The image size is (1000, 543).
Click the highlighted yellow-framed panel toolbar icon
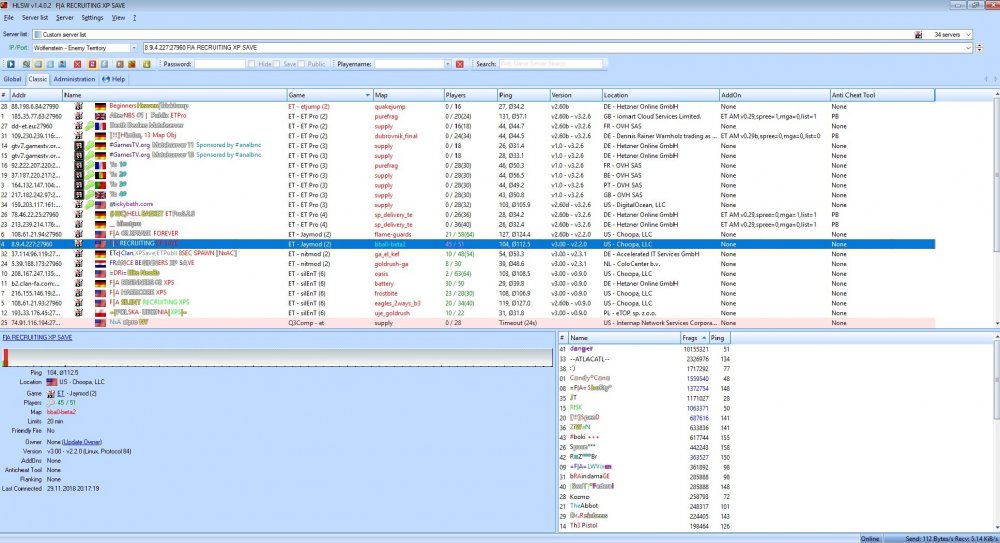click(38, 64)
